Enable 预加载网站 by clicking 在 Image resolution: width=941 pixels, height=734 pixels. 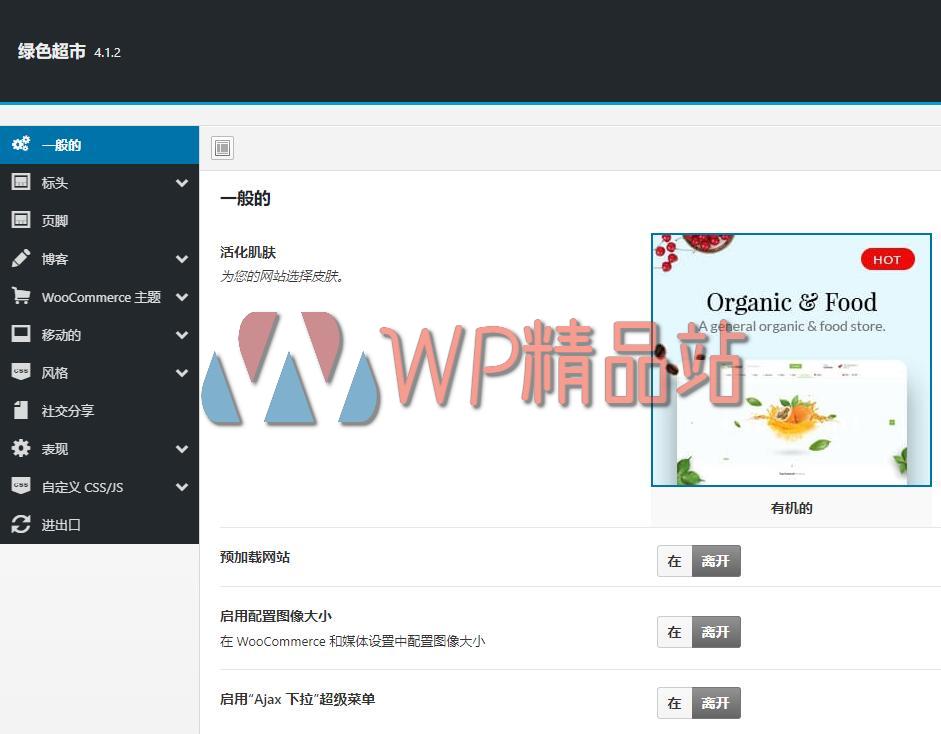(x=675, y=561)
